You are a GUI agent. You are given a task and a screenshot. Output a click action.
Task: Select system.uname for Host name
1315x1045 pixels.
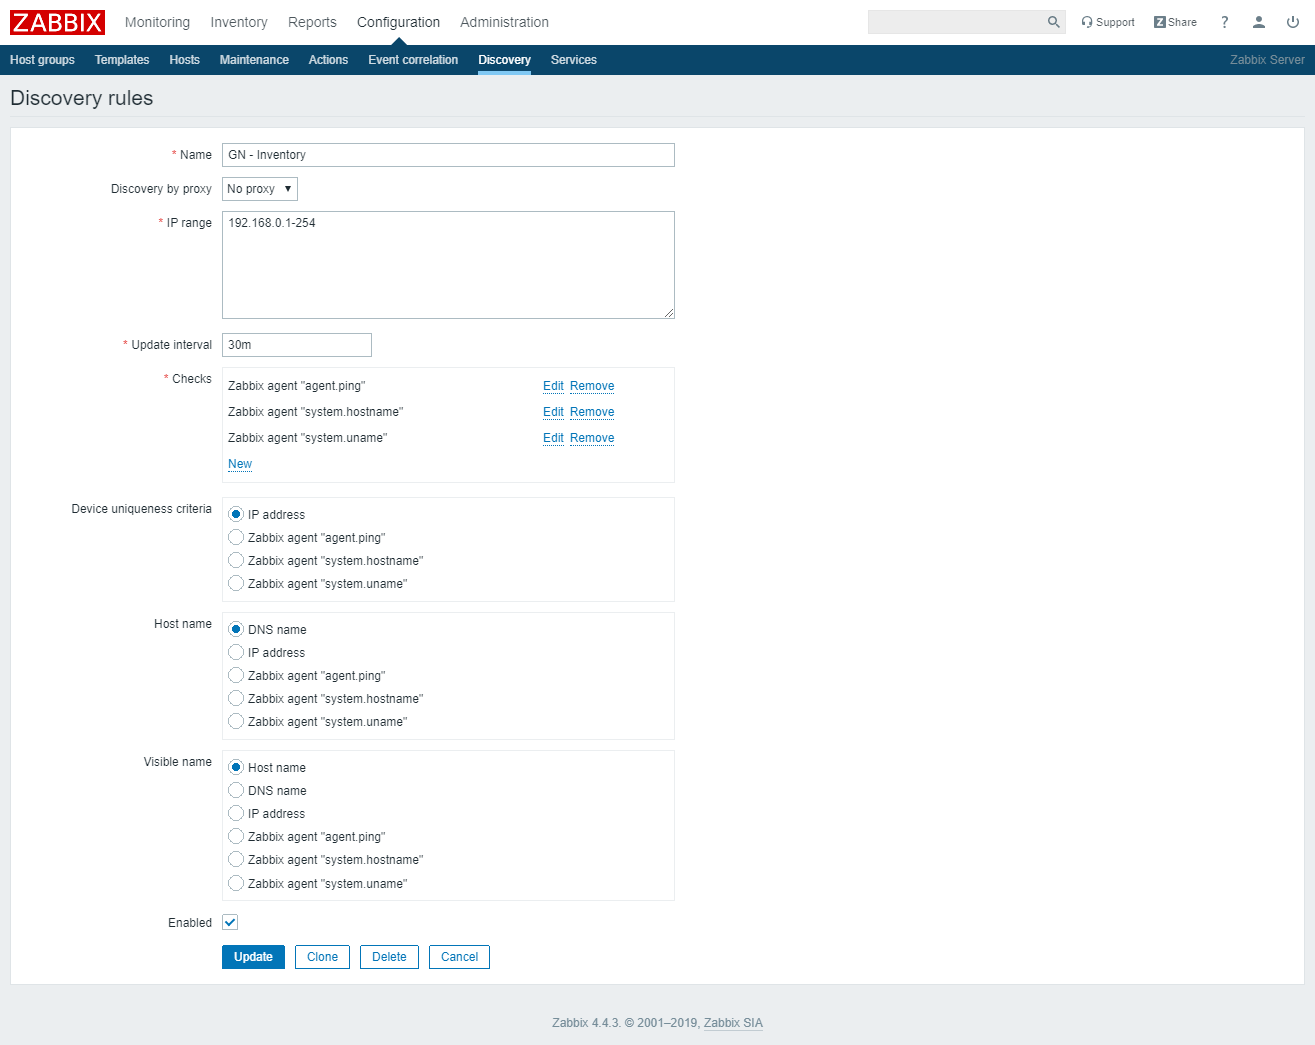click(236, 721)
